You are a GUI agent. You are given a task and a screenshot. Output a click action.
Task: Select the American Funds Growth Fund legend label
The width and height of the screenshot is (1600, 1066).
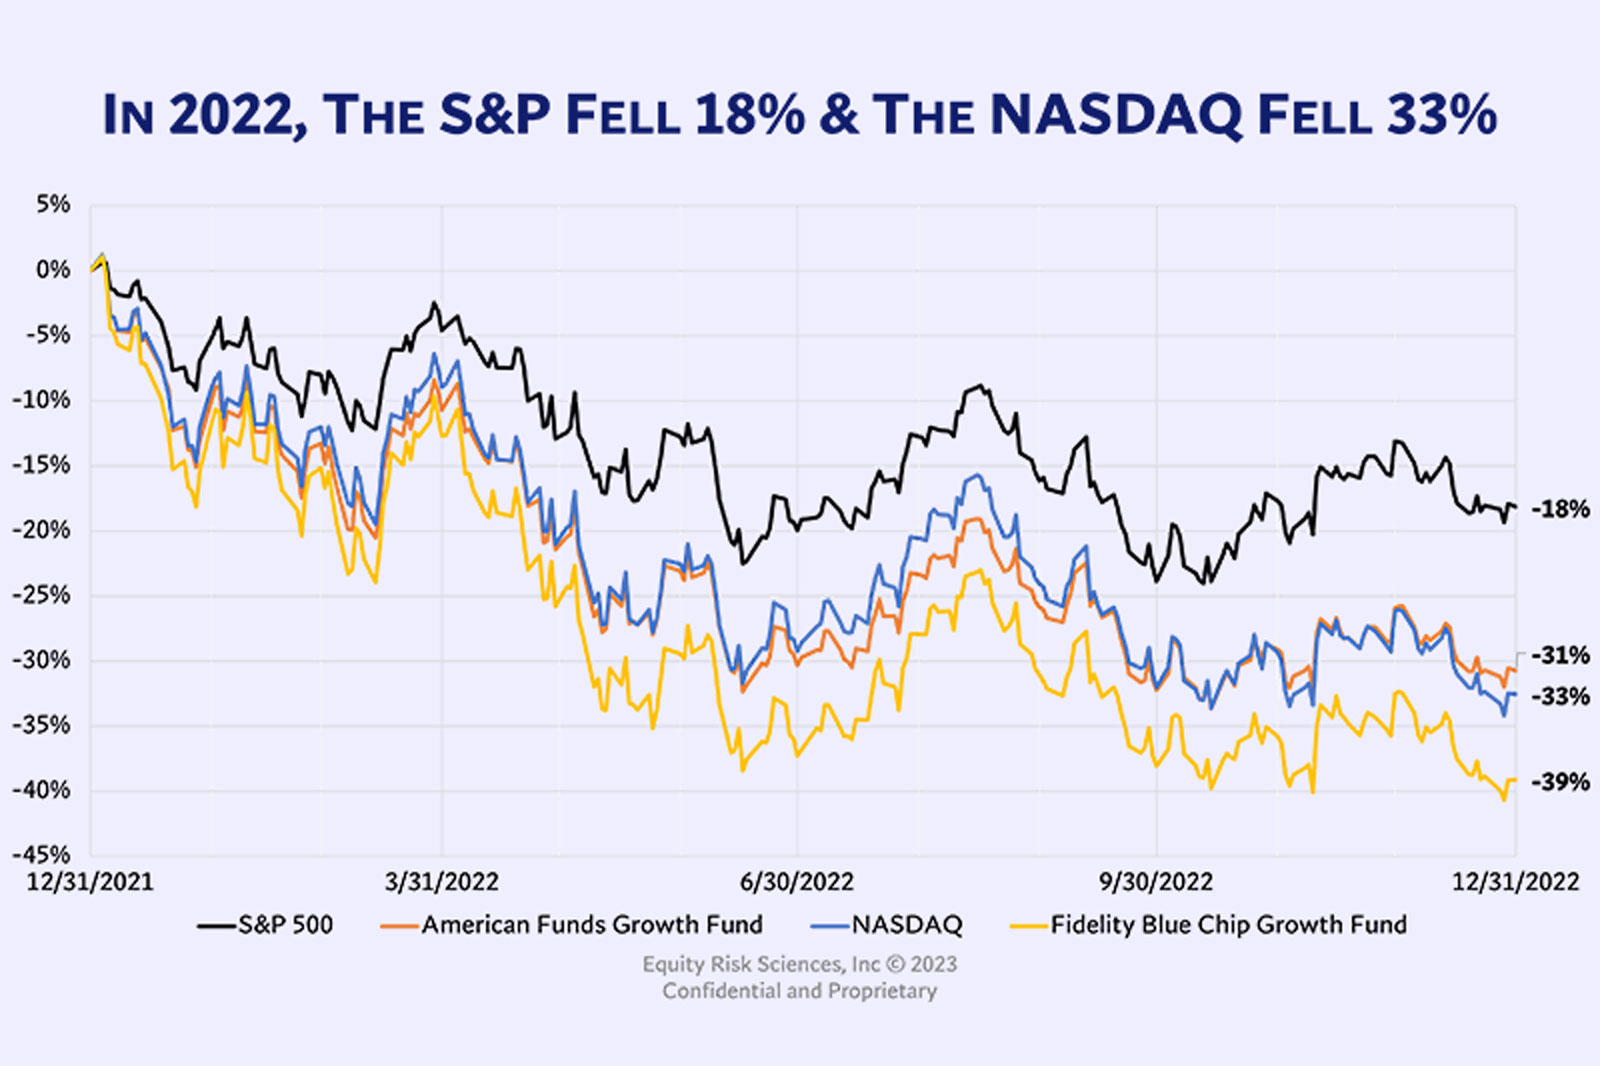pos(592,925)
